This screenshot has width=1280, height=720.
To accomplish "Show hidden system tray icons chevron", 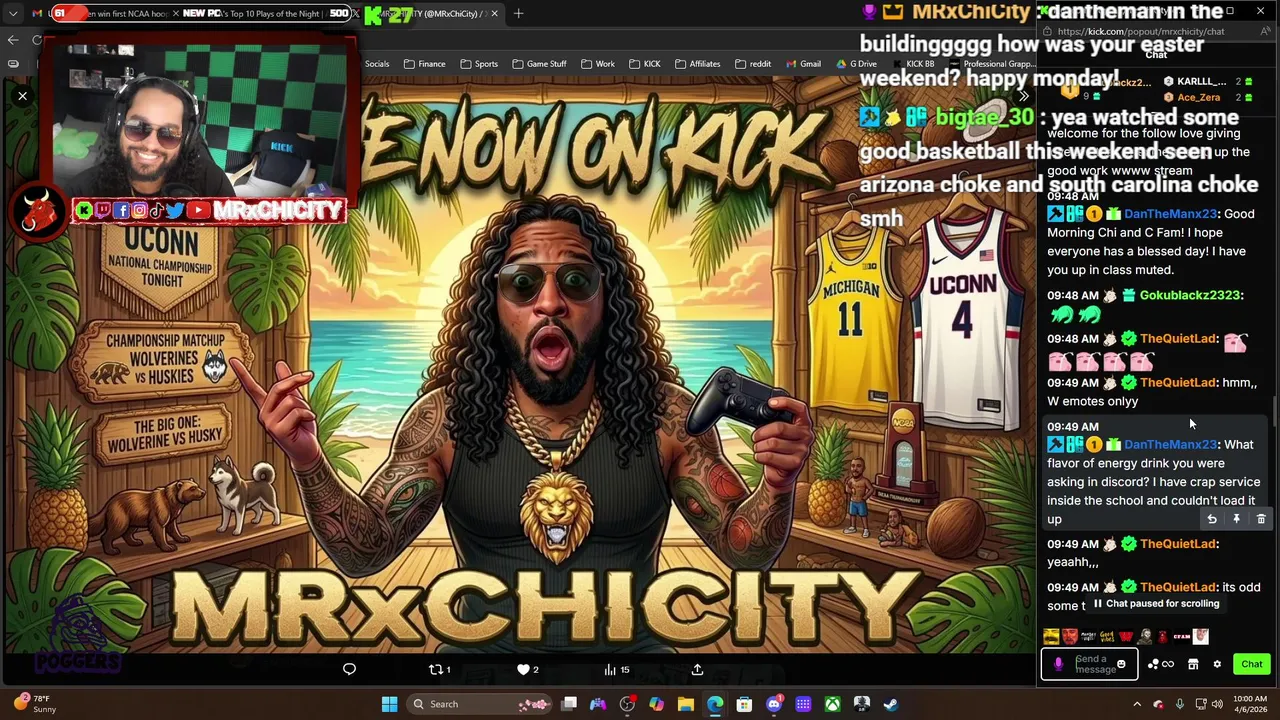I will (1136, 704).
